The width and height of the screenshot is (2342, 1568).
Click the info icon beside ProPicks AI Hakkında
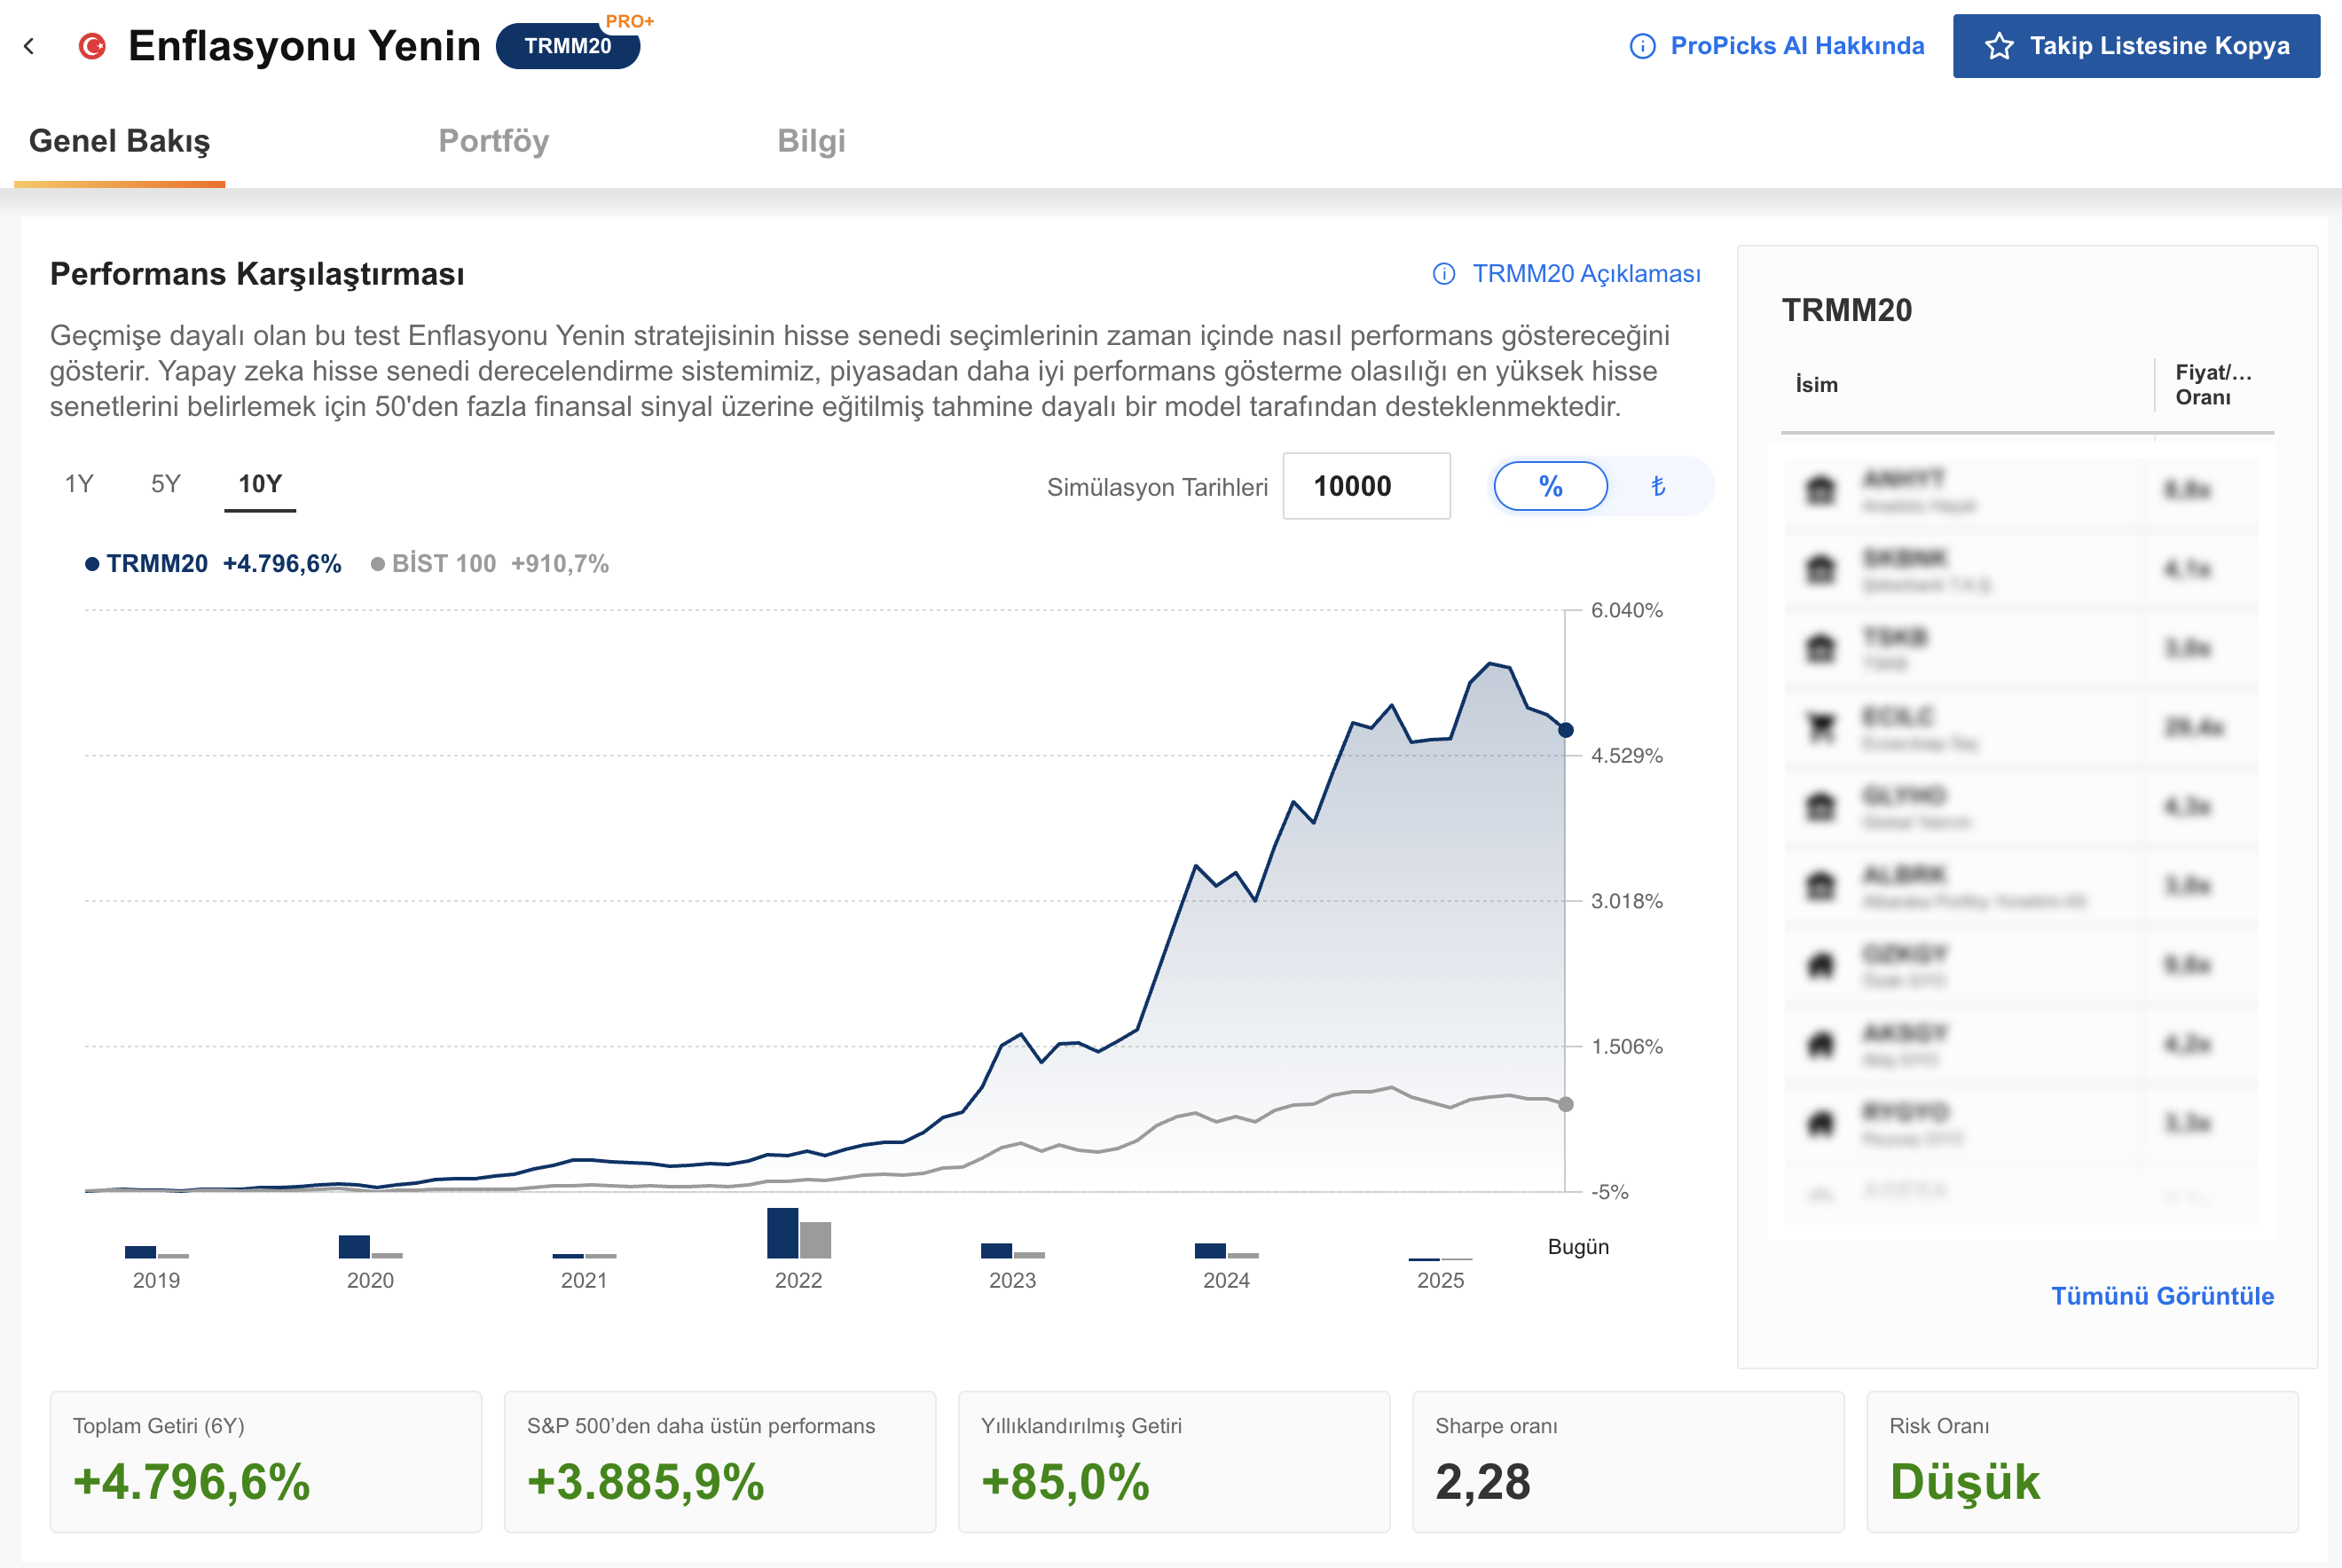point(1642,46)
